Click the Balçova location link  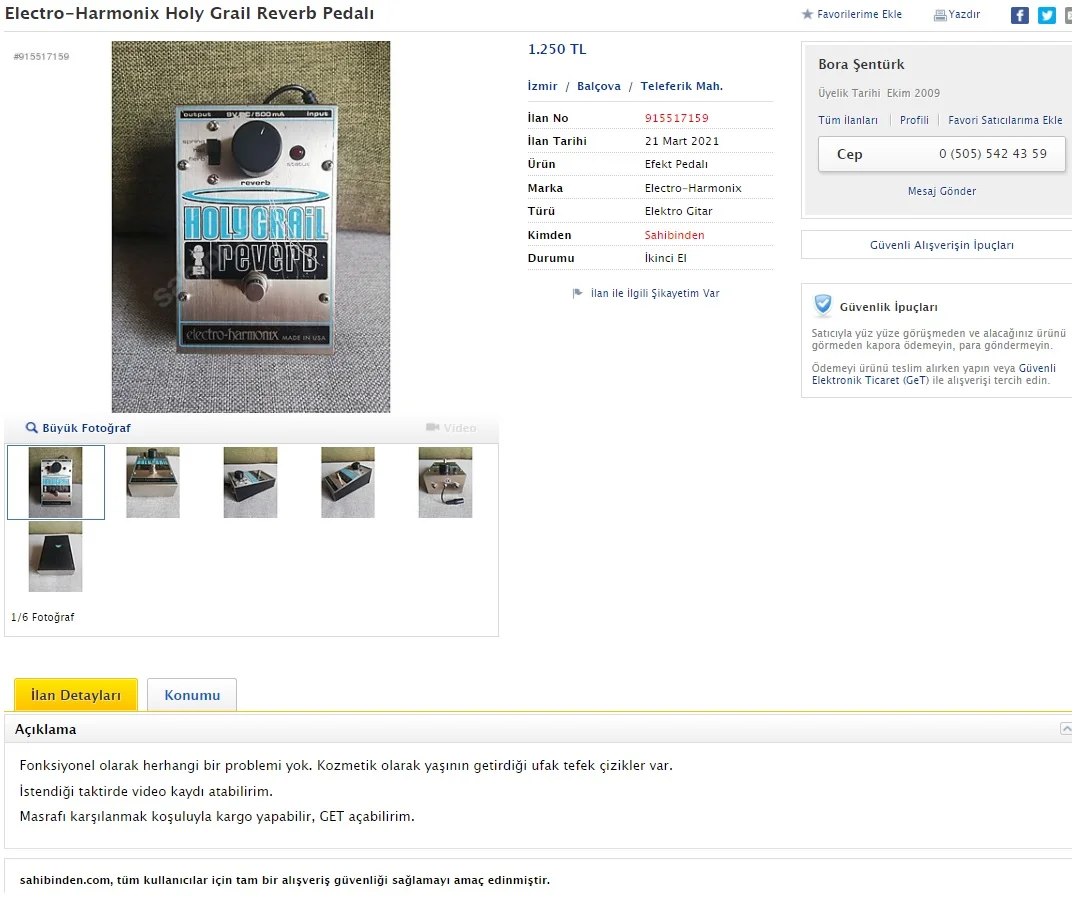click(599, 85)
